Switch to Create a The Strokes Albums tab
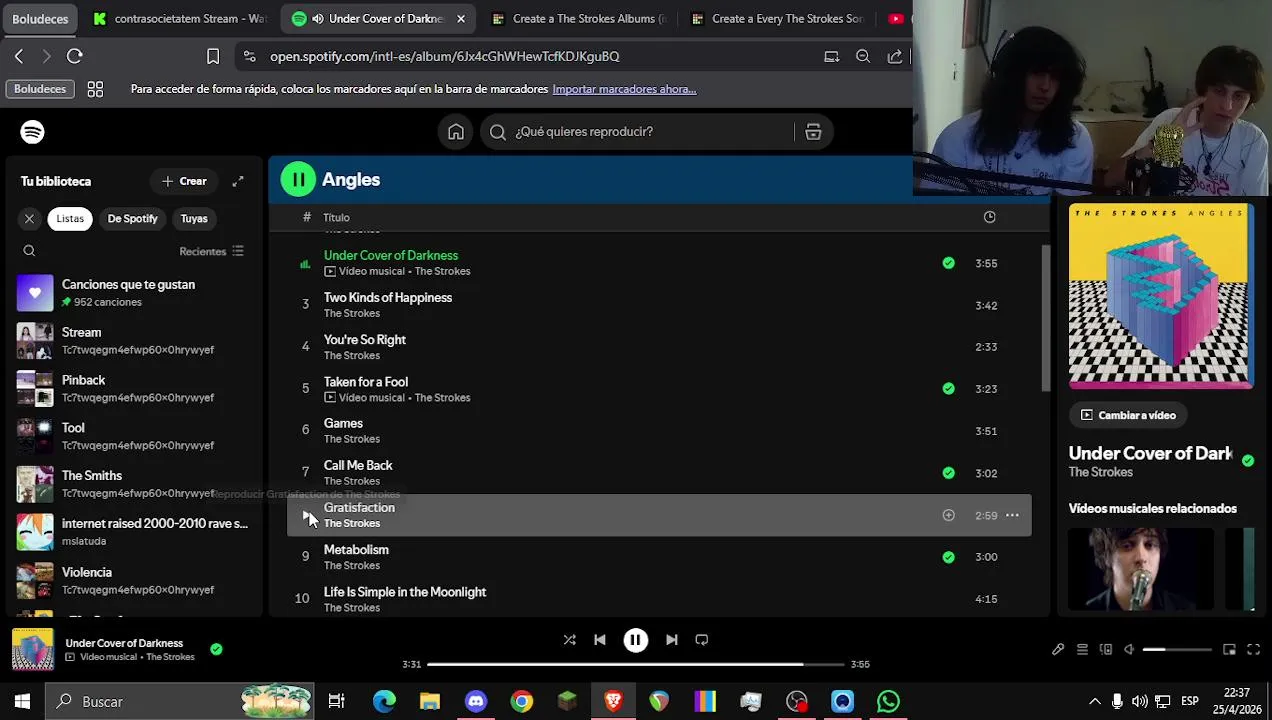The width and height of the screenshot is (1272, 720). [580, 19]
